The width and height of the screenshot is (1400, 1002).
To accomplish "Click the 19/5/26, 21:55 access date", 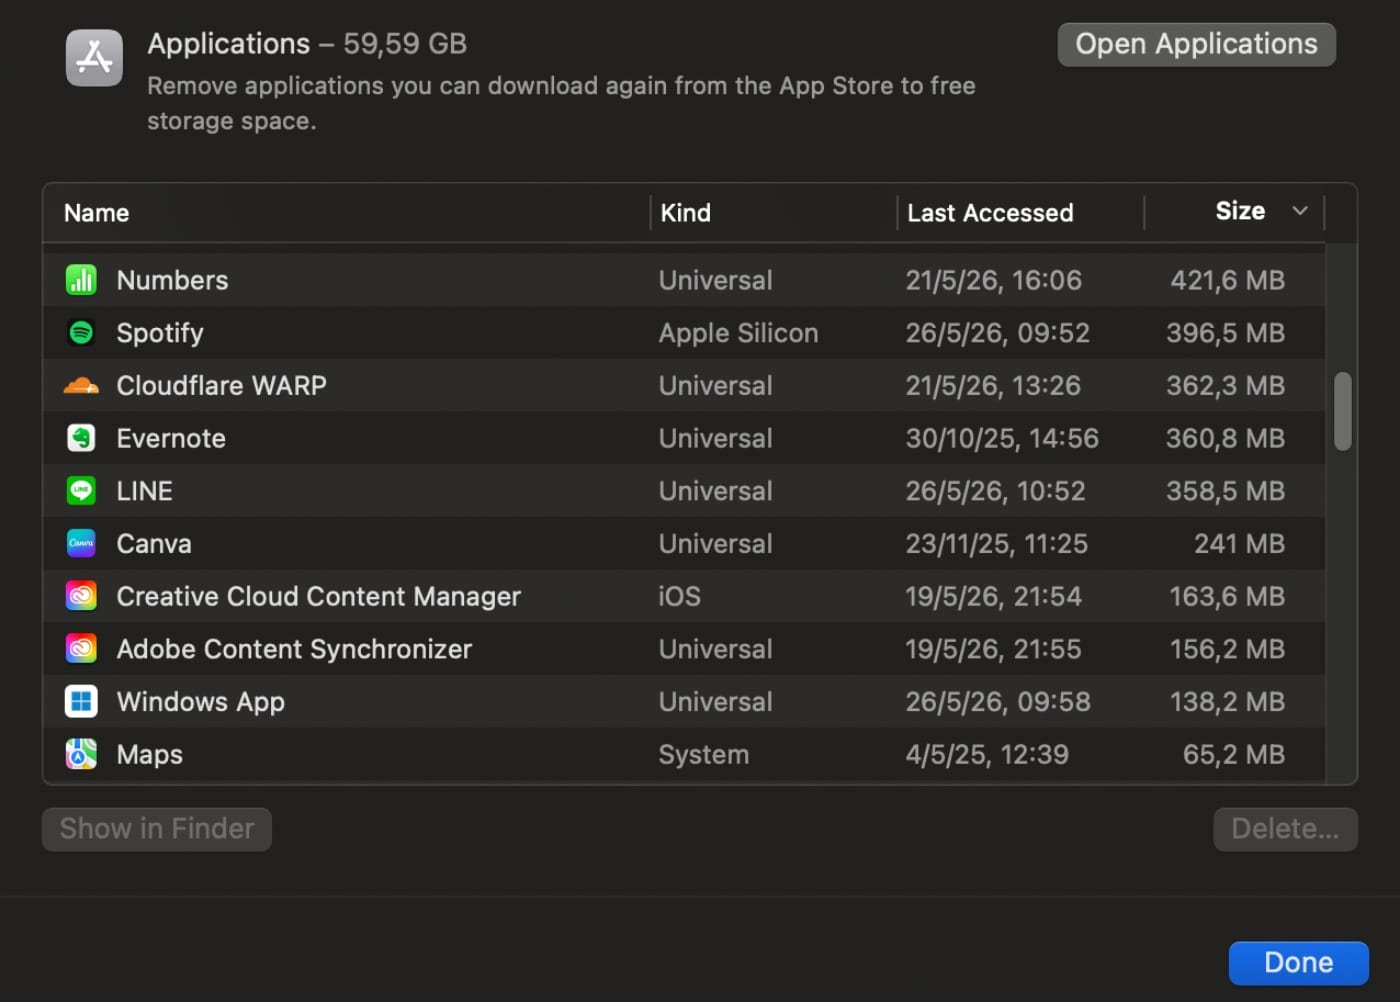I will pyautogui.click(x=993, y=649).
